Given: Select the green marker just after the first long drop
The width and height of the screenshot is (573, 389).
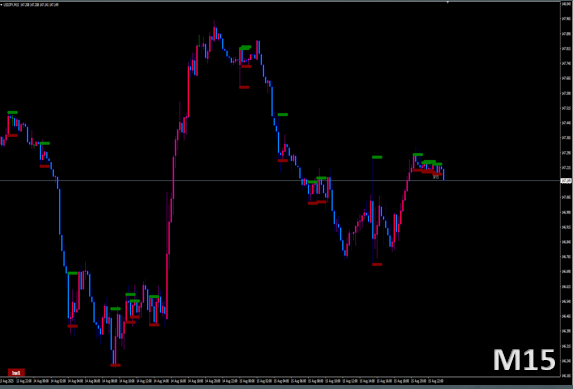Looking at the screenshot, I should coord(73,273).
